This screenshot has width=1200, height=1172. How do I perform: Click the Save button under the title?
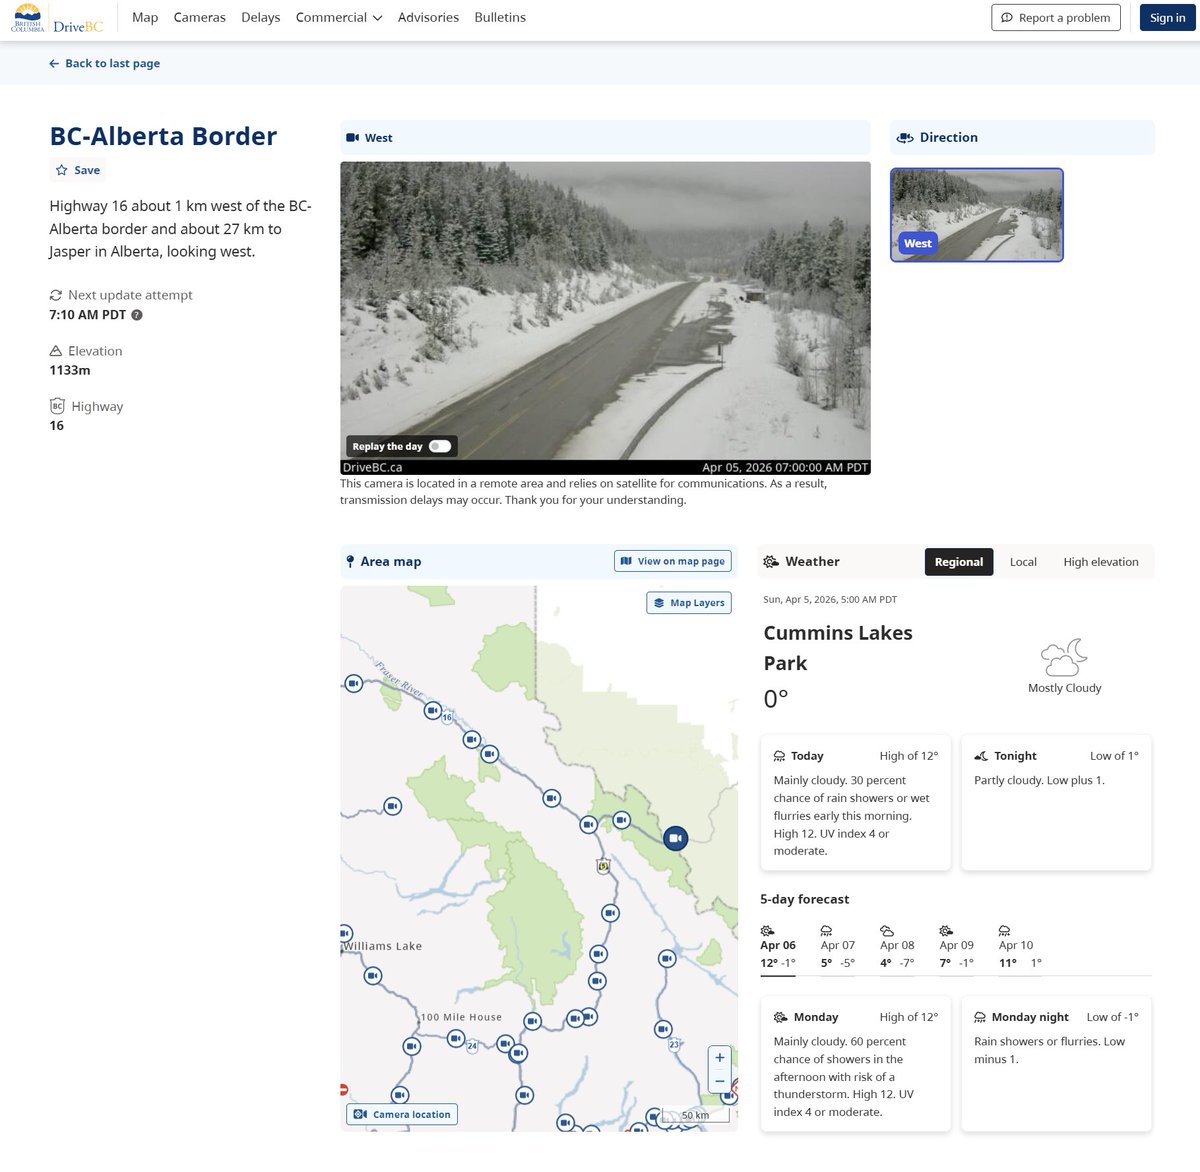point(78,170)
